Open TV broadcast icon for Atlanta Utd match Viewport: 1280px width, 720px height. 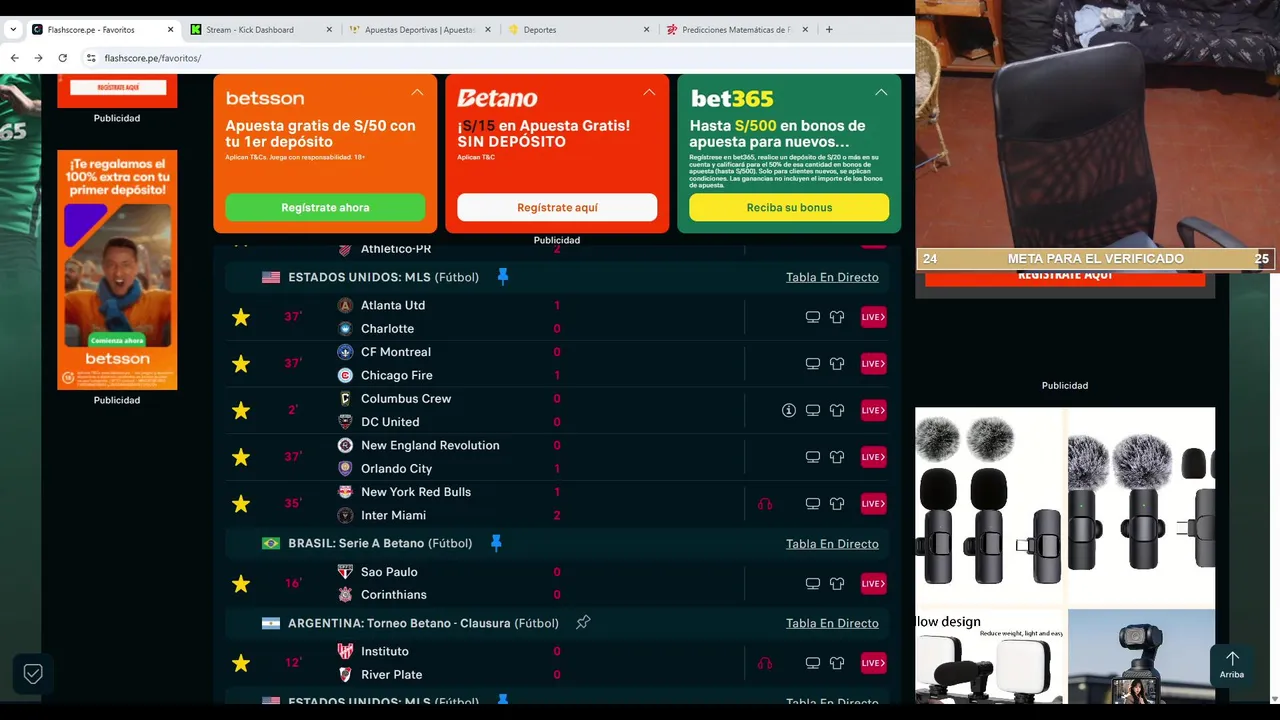(x=813, y=317)
